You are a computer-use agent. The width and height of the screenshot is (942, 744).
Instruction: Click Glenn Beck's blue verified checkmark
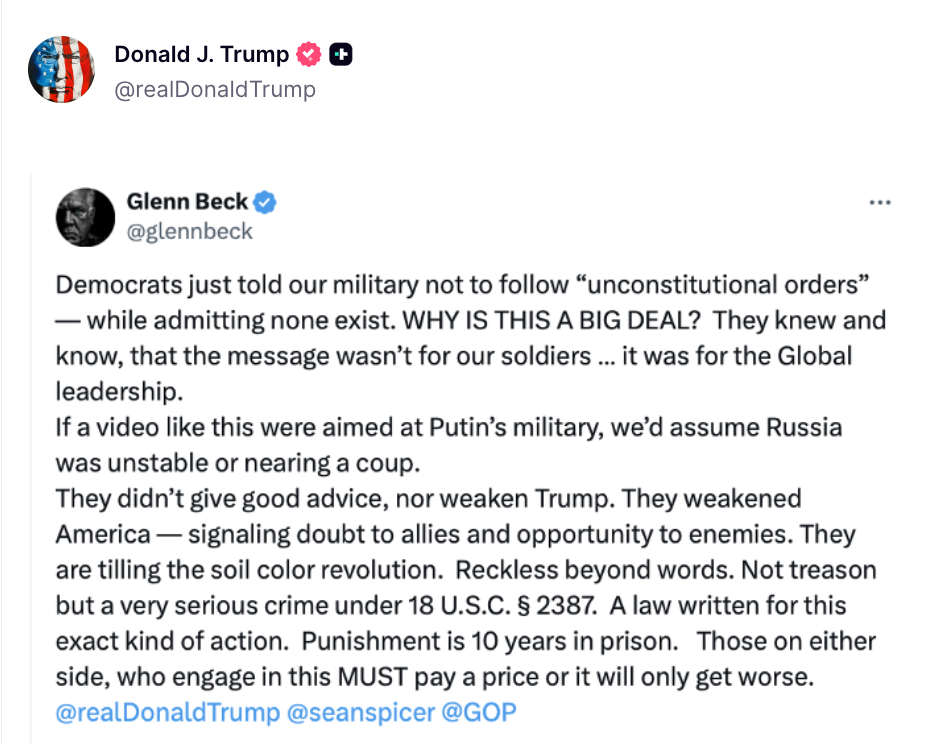point(265,202)
